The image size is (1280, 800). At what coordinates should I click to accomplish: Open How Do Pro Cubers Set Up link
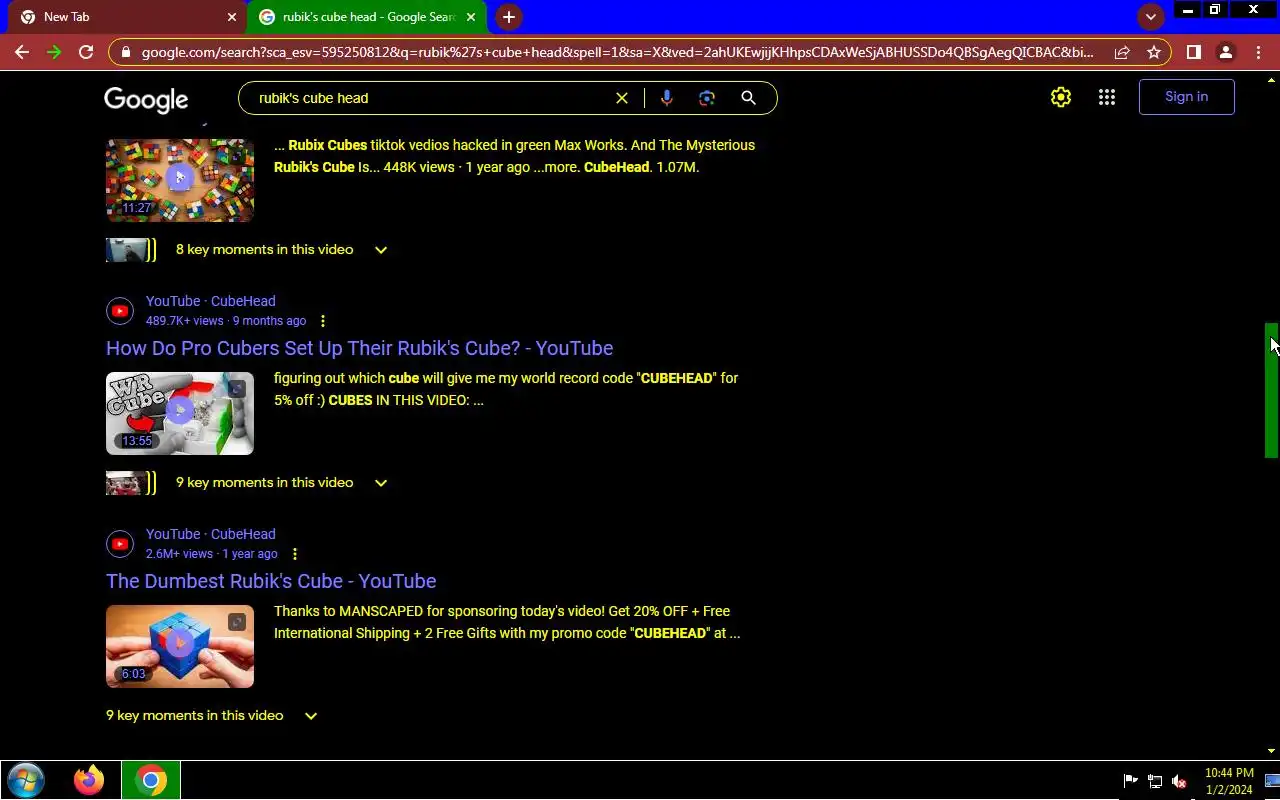pyautogui.click(x=359, y=348)
